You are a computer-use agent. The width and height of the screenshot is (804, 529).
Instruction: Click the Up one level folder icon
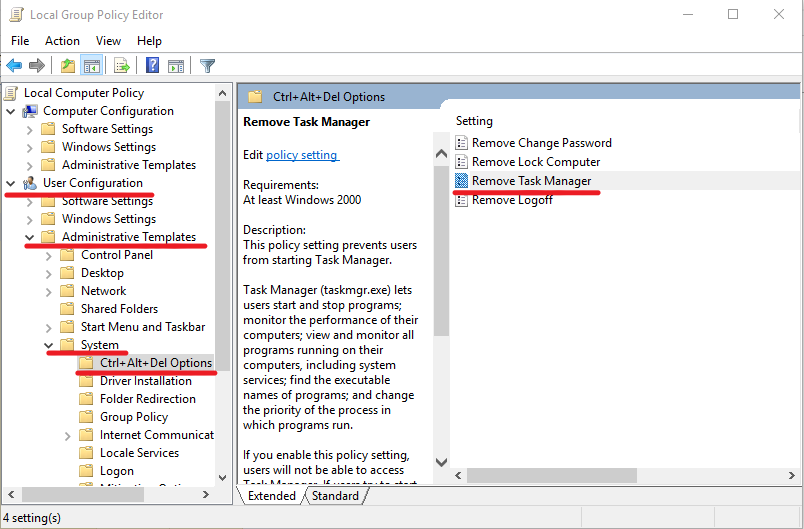[68, 66]
